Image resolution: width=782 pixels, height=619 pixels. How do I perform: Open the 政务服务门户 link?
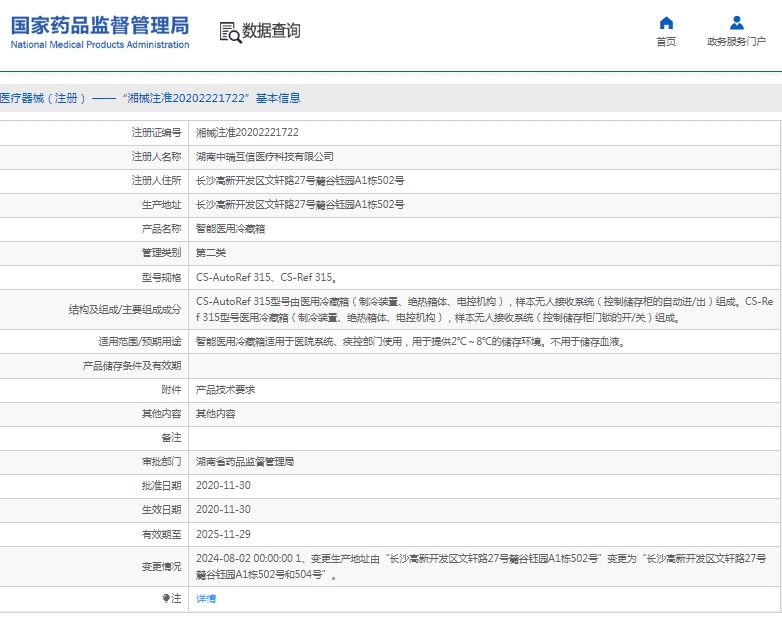(737, 42)
